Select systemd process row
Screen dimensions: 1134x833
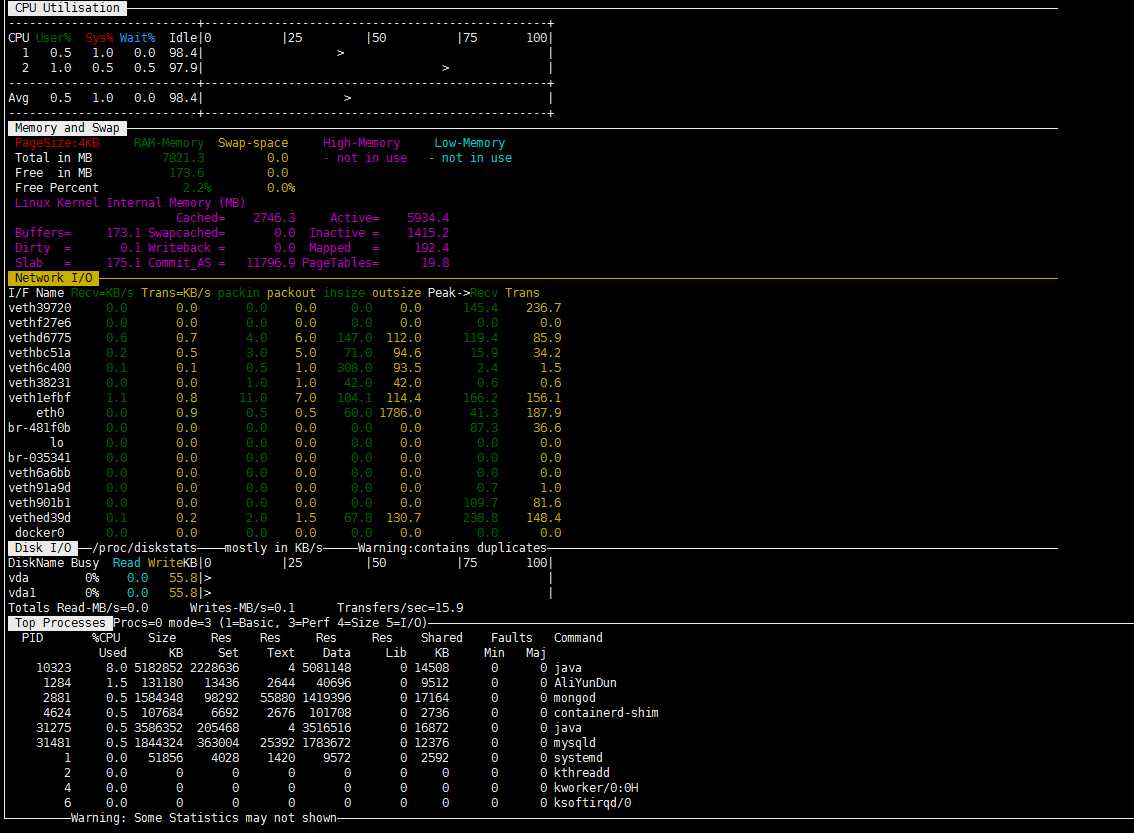(x=333, y=758)
